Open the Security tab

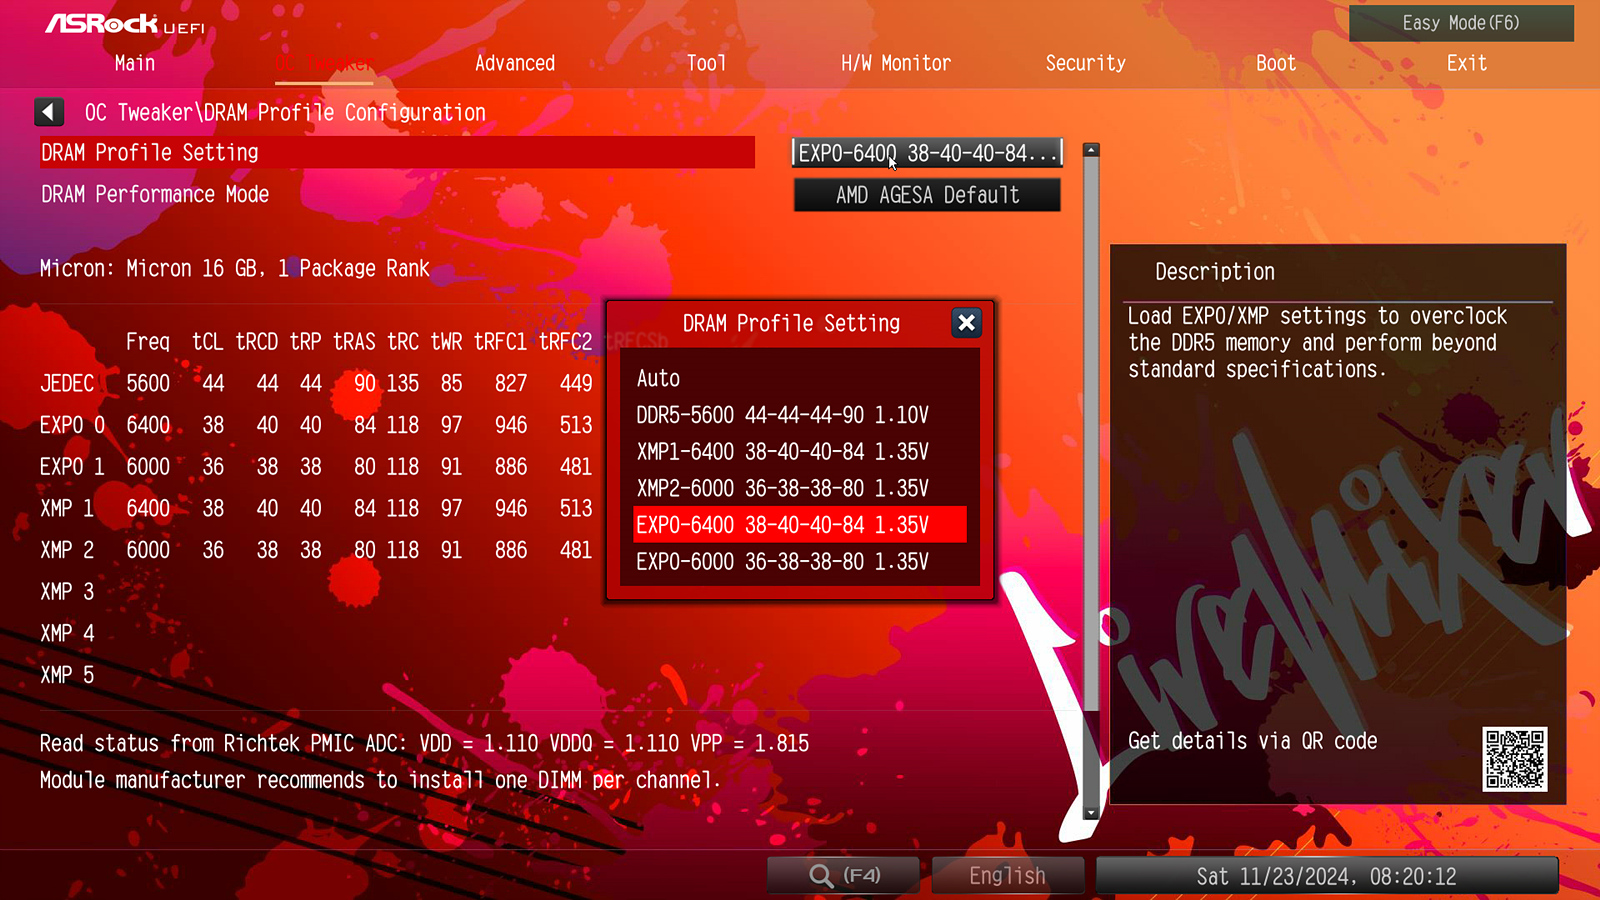point(1086,63)
